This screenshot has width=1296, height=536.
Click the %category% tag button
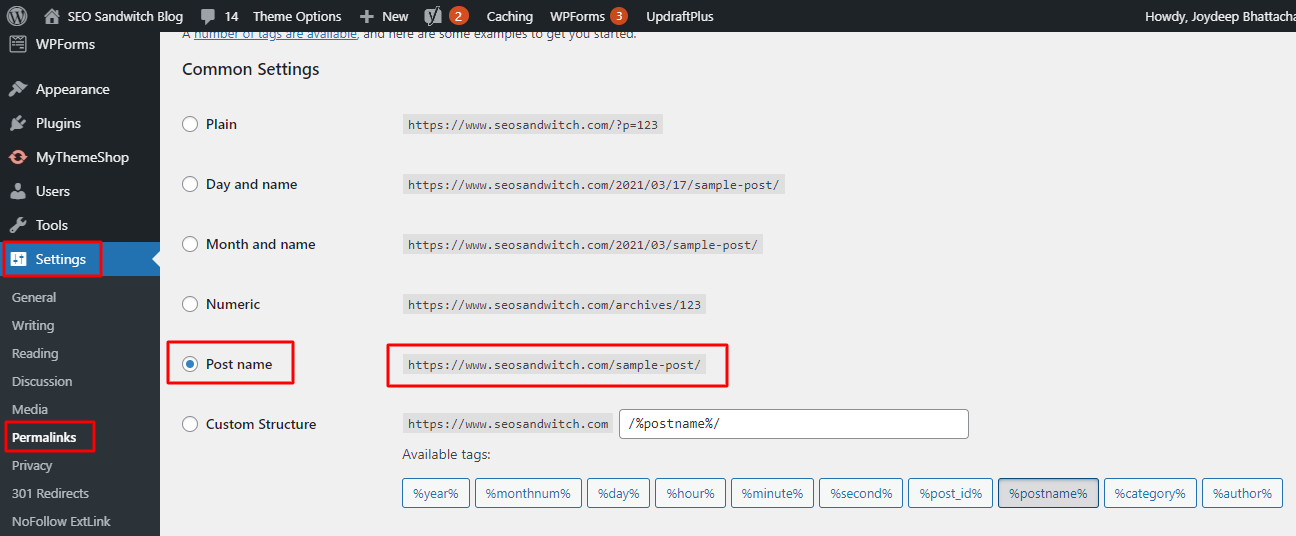[1150, 493]
